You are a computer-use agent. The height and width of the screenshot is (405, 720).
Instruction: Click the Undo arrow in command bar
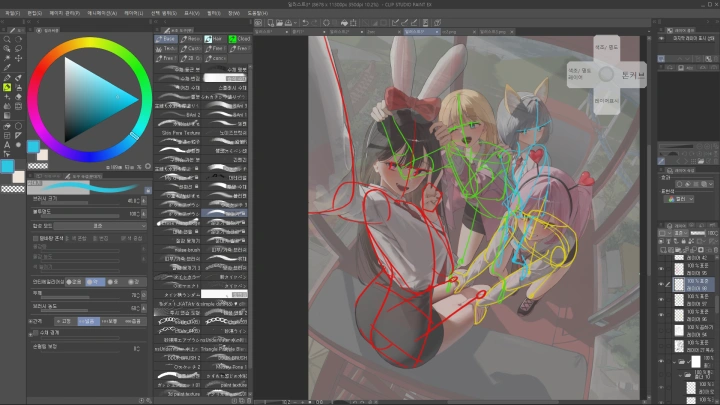(x=305, y=22)
